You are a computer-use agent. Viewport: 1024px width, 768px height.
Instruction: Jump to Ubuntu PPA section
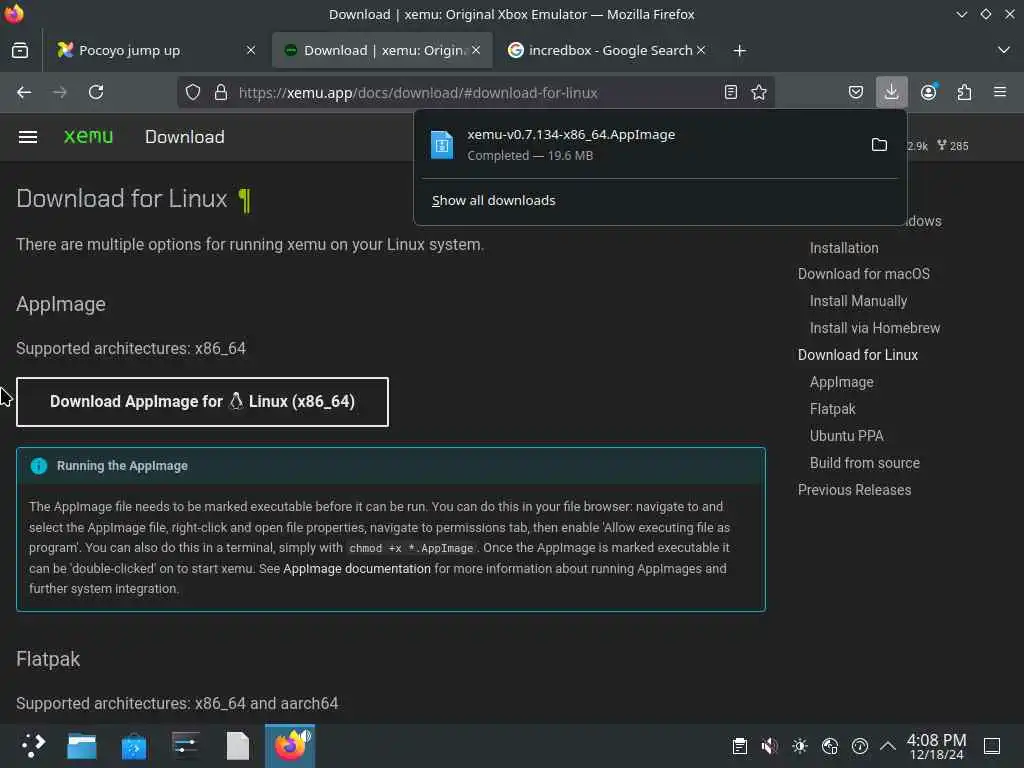pyautogui.click(x=846, y=436)
